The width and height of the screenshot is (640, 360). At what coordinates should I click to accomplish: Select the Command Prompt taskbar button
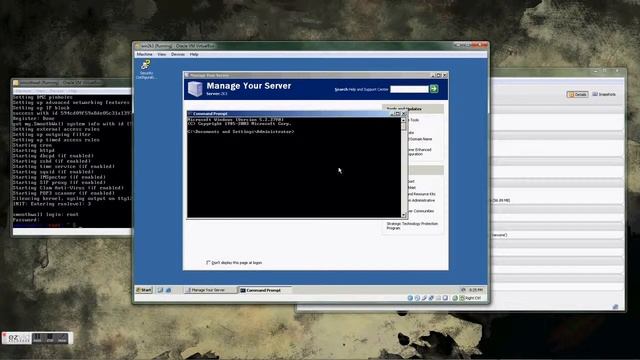pyautogui.click(x=264, y=290)
